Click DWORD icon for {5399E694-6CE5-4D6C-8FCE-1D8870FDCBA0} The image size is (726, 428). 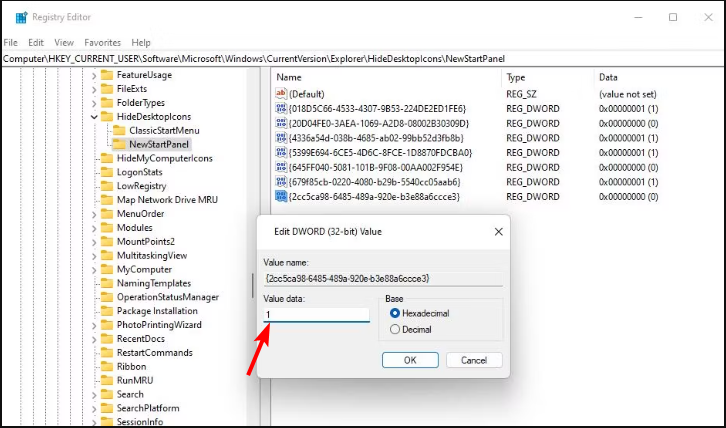click(x=281, y=152)
